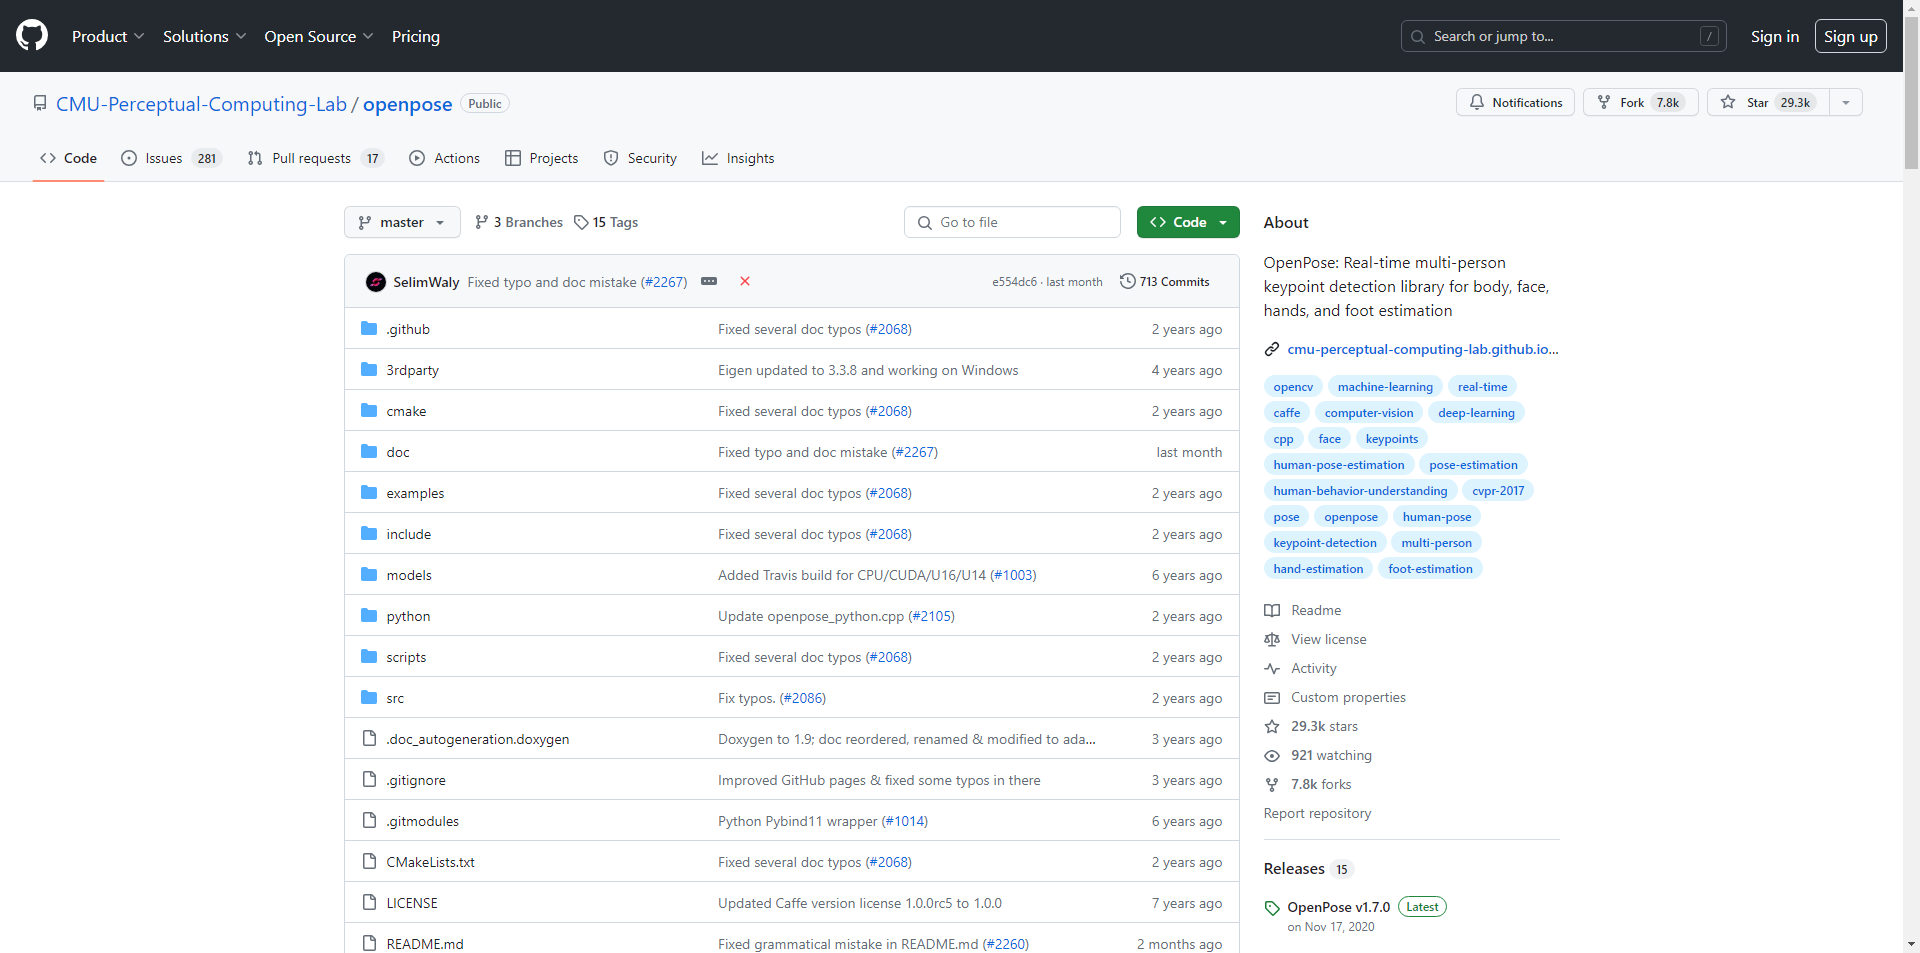This screenshot has width=1920, height=953.
Task: Click the Search or jump to field
Action: (x=1563, y=36)
